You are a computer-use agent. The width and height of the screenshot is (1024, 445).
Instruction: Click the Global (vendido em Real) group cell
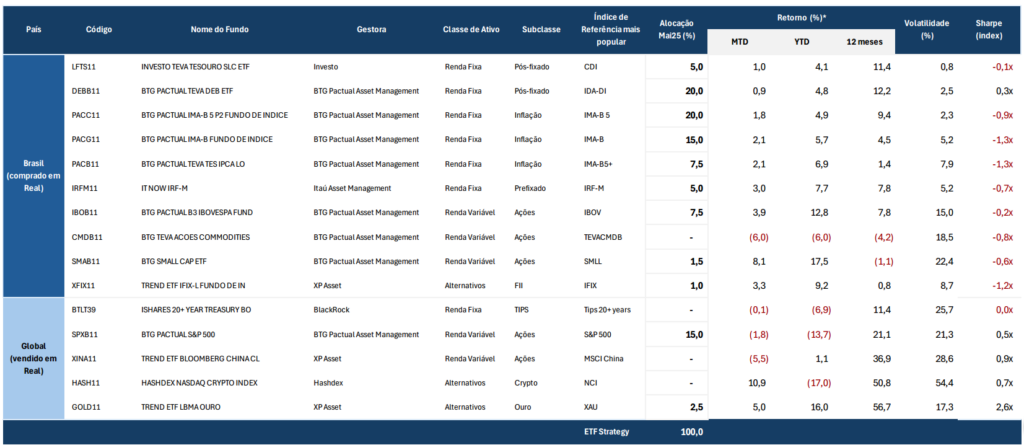tap(32, 359)
